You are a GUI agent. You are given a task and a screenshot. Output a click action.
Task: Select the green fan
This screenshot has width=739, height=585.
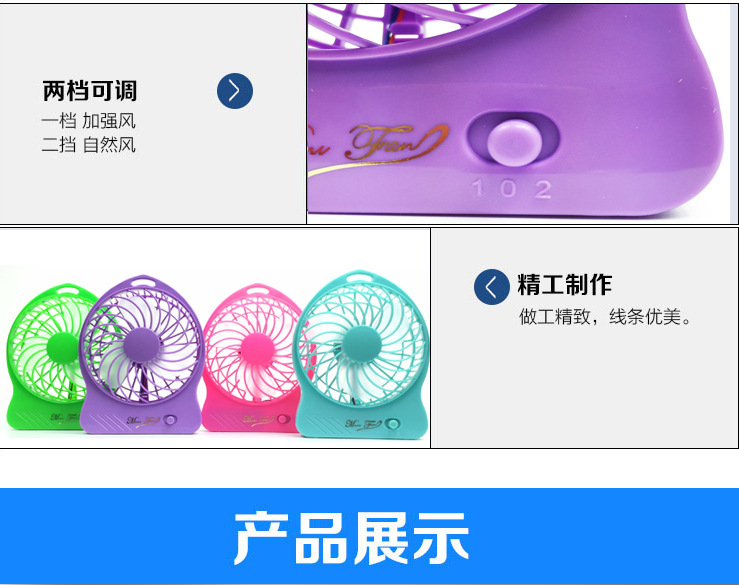(45, 357)
